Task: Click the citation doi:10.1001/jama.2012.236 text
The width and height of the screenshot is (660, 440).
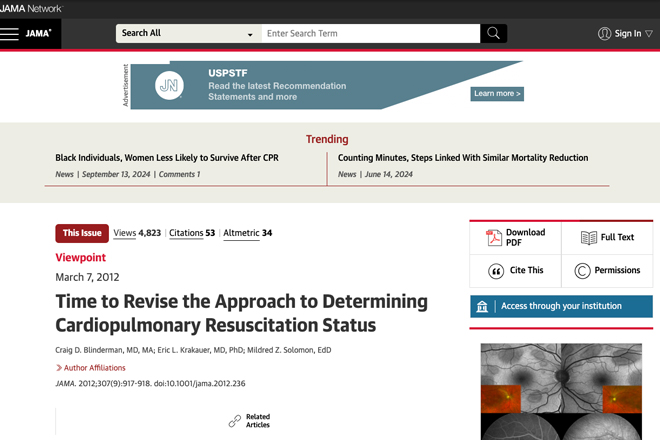Action: tap(200, 384)
